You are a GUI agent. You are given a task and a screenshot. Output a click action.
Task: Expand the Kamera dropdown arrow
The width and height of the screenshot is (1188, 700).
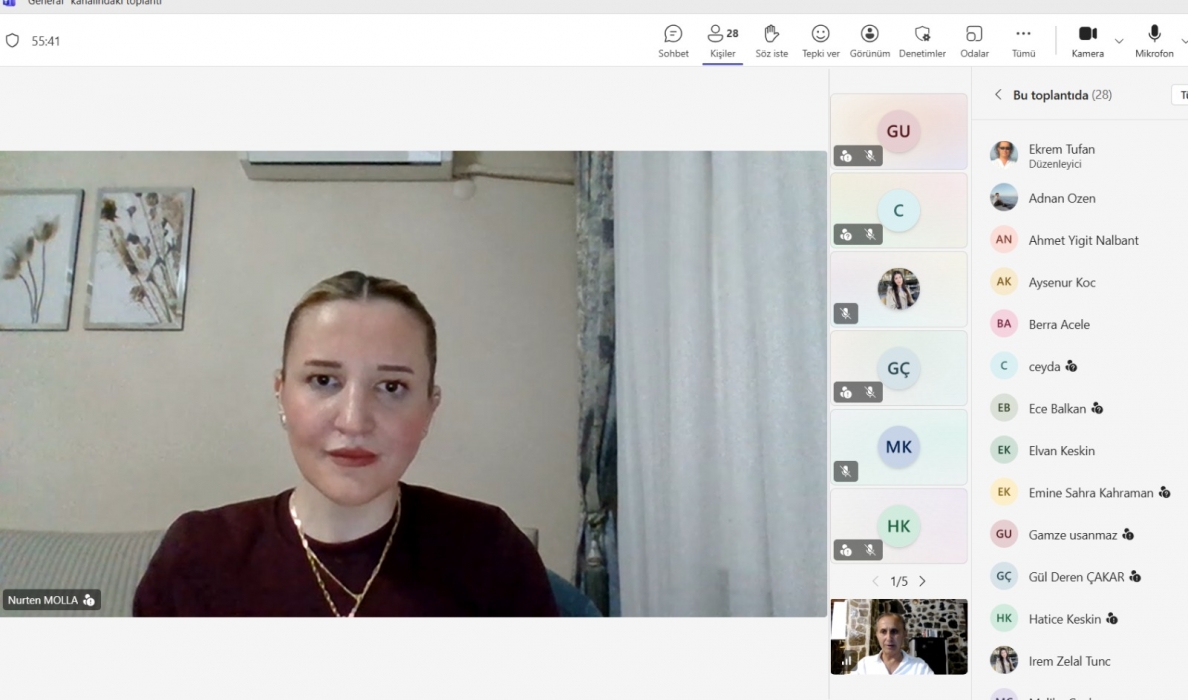point(1119,41)
